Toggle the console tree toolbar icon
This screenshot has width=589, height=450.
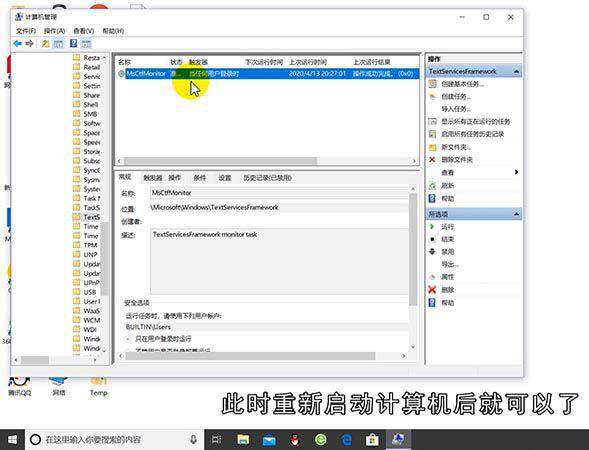58,44
